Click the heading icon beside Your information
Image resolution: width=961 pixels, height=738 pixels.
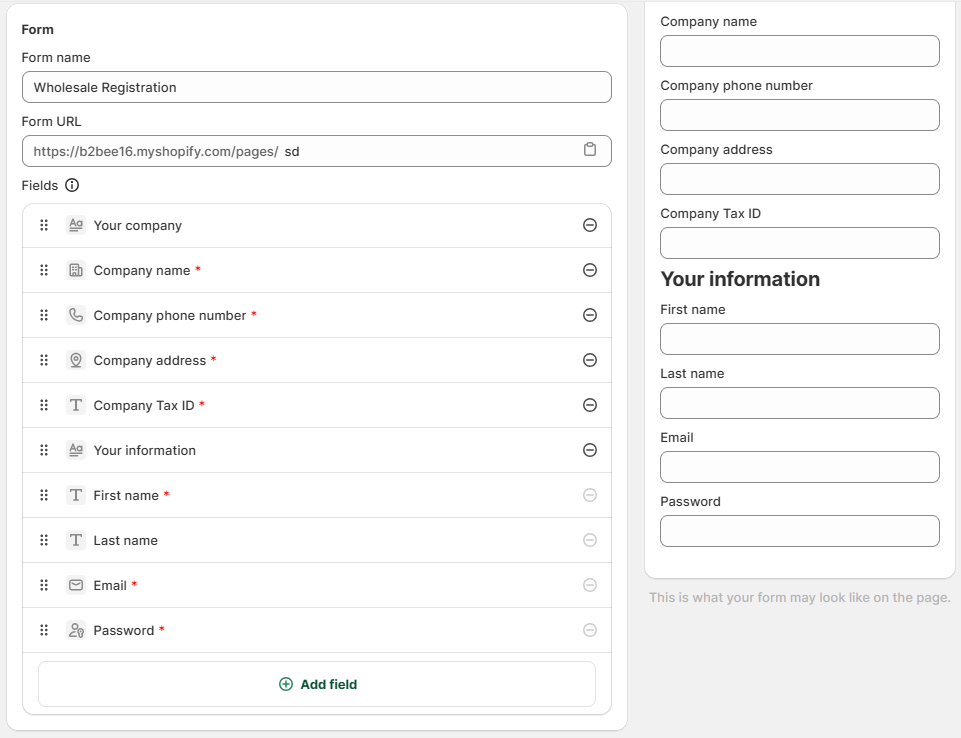point(76,450)
